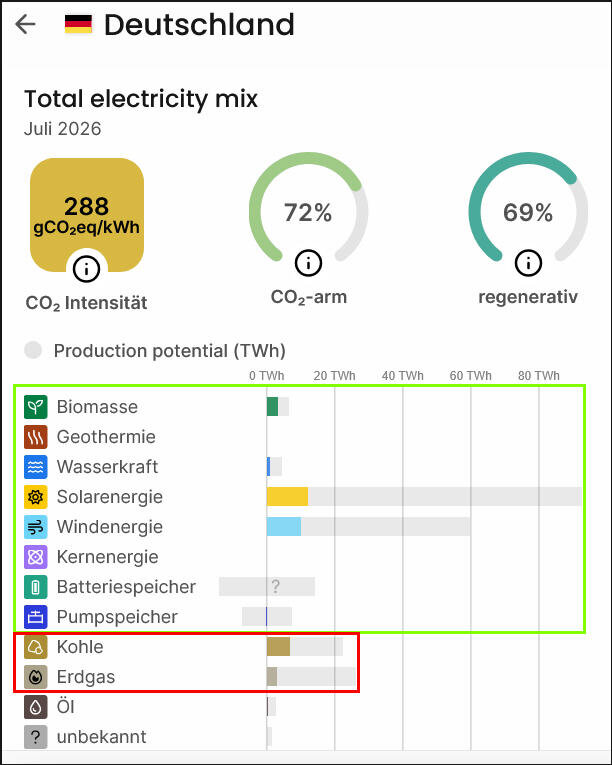Click the Erdgas row label

click(86, 677)
